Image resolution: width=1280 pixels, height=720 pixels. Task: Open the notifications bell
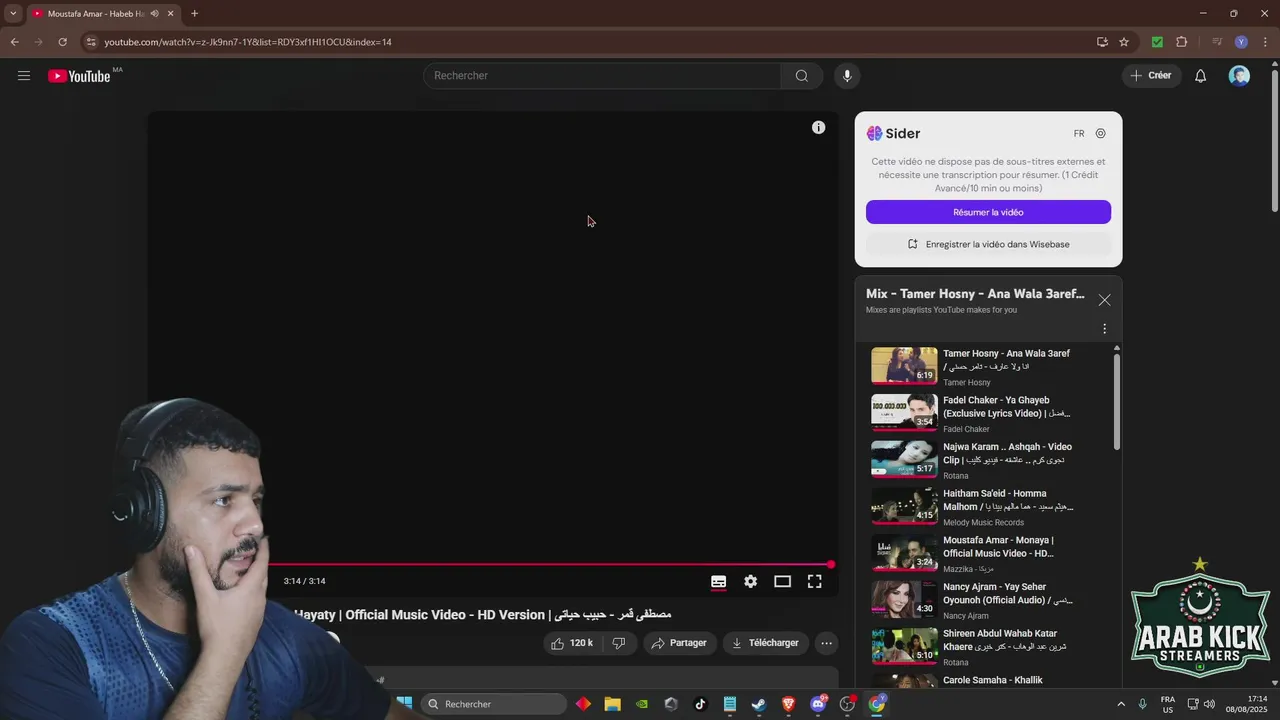1201,76
